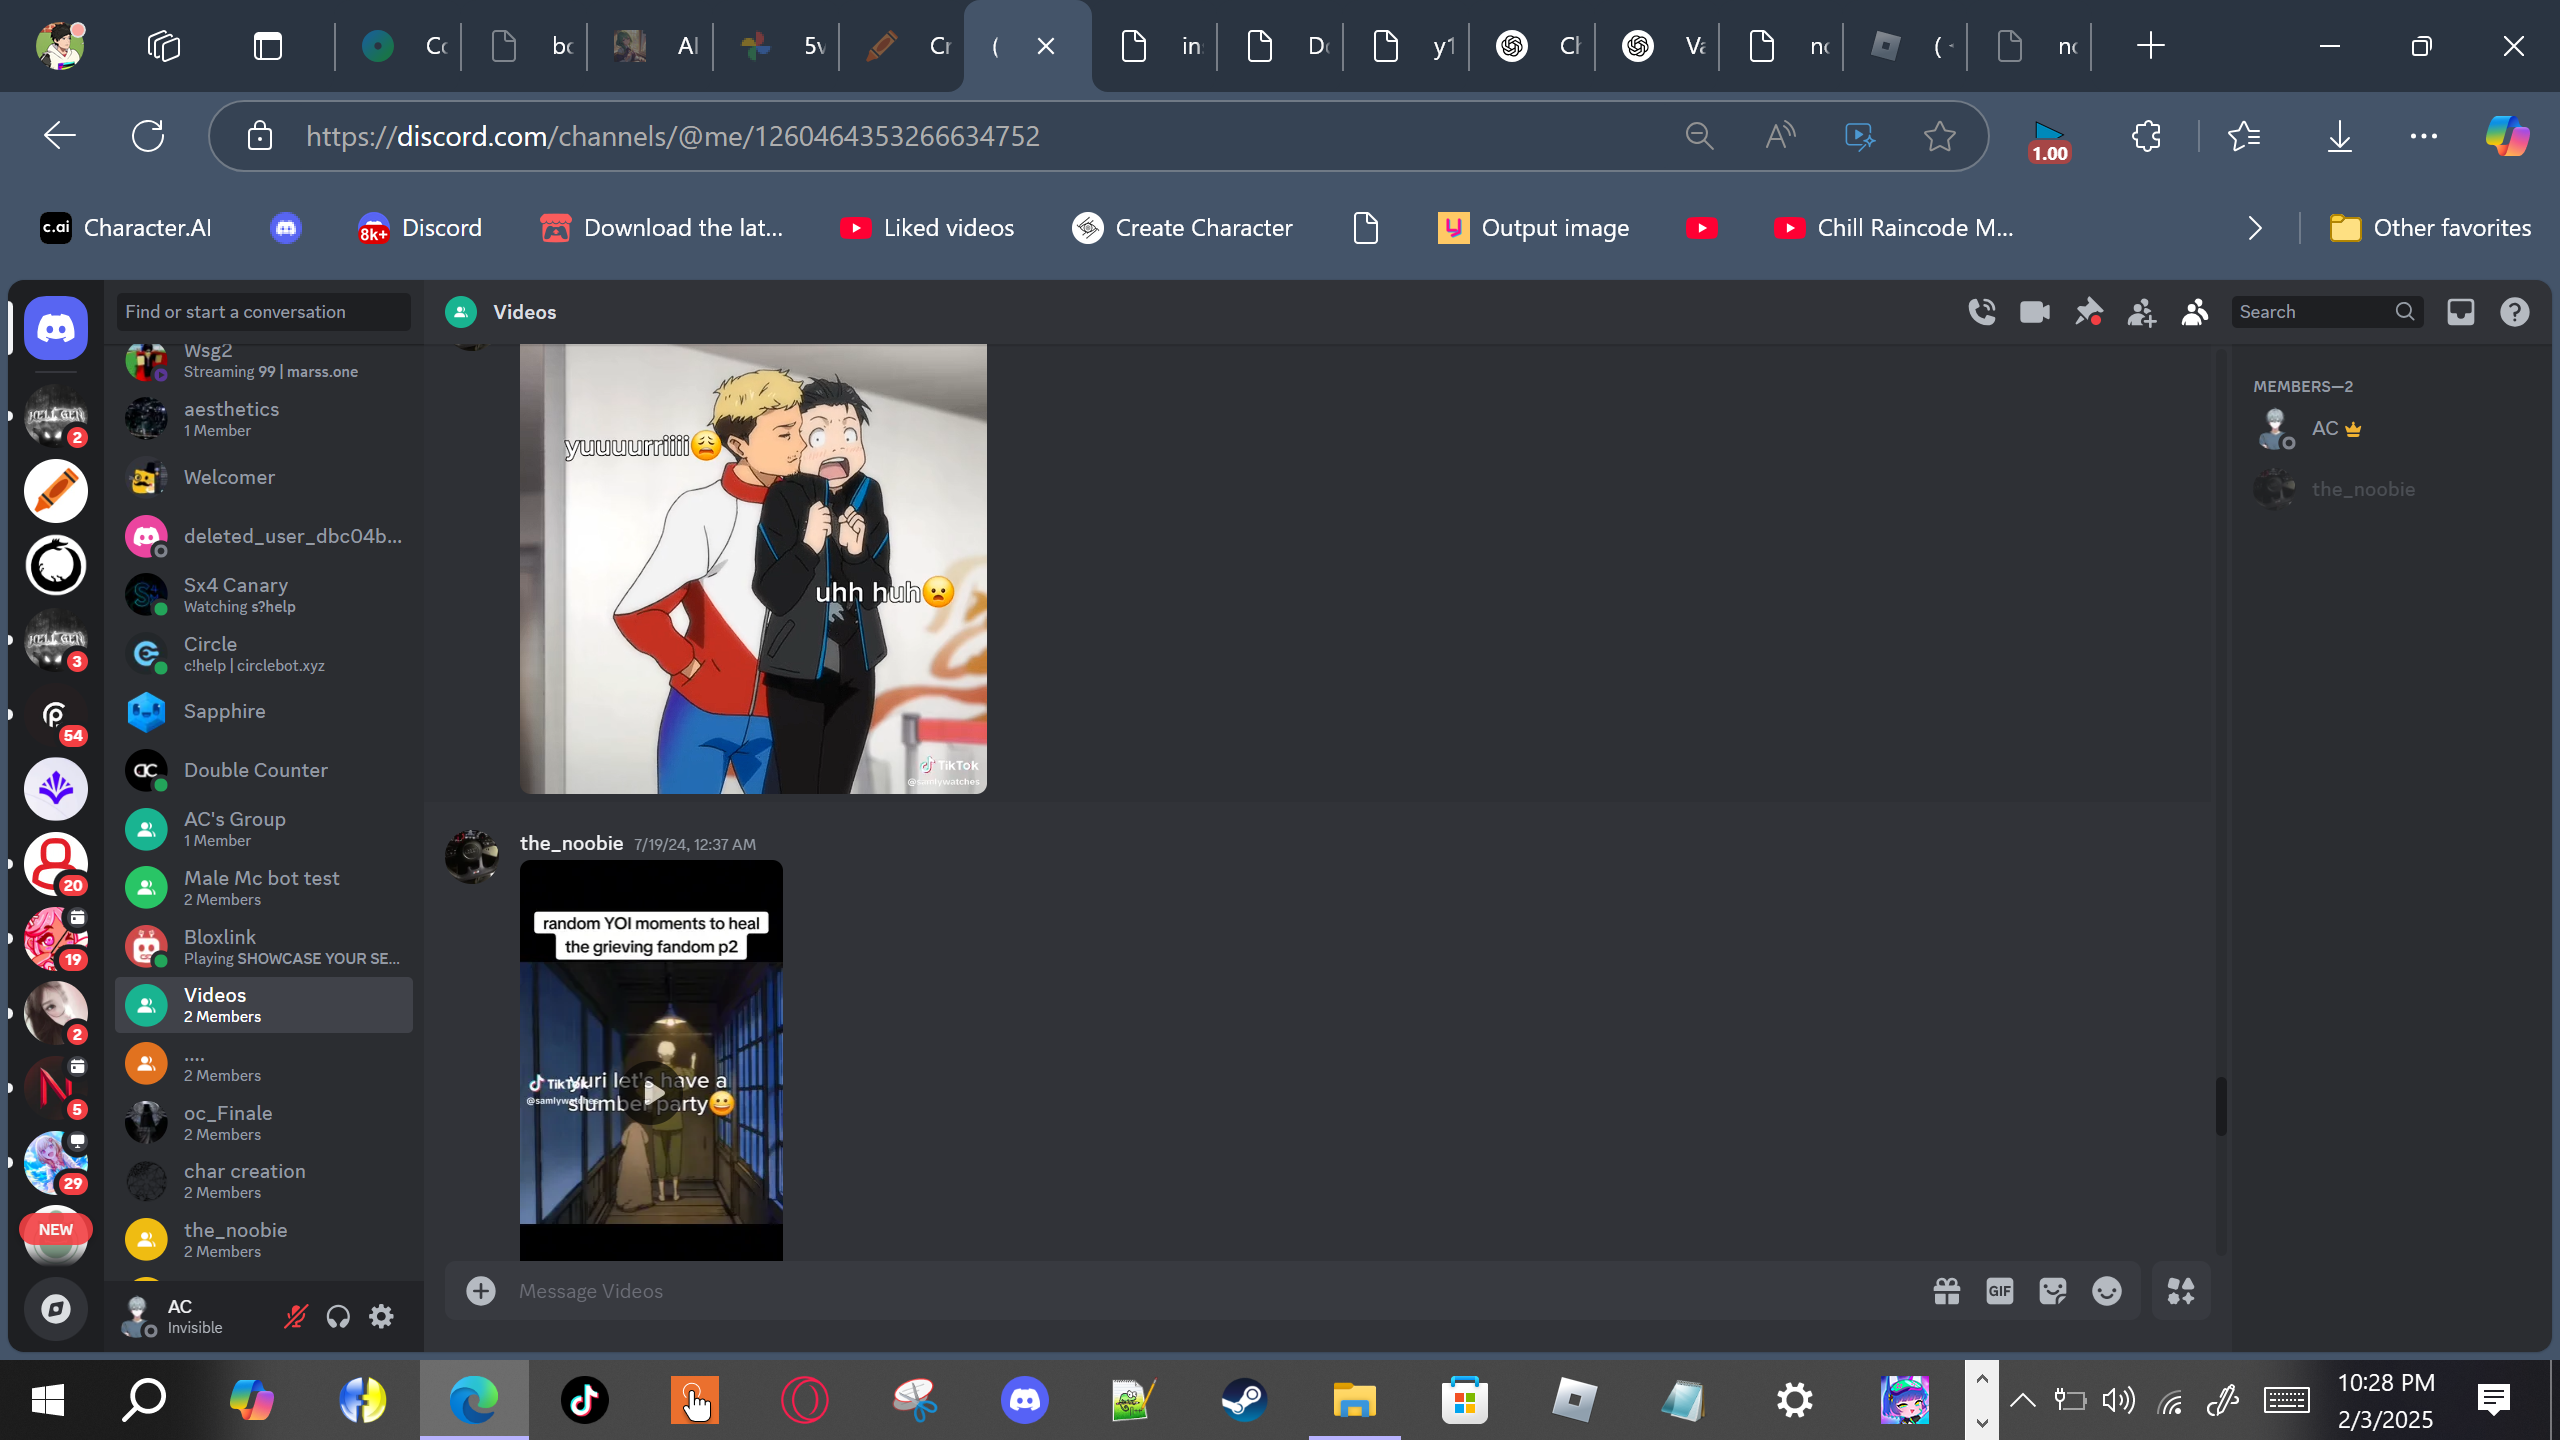This screenshot has width=2560, height=1440.
Task: Open Chill Raincode bookmark
Action: [x=1894, y=228]
